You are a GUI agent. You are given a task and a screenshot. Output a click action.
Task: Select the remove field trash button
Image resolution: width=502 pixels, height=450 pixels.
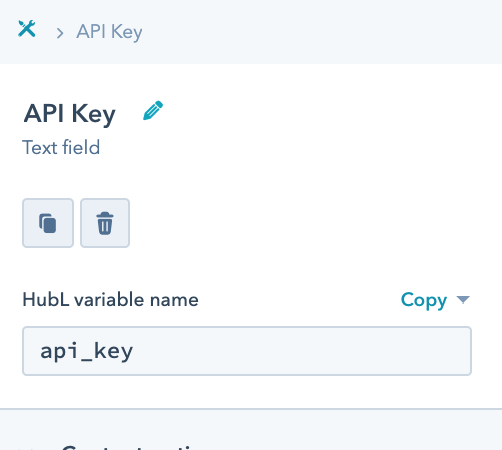coord(105,223)
